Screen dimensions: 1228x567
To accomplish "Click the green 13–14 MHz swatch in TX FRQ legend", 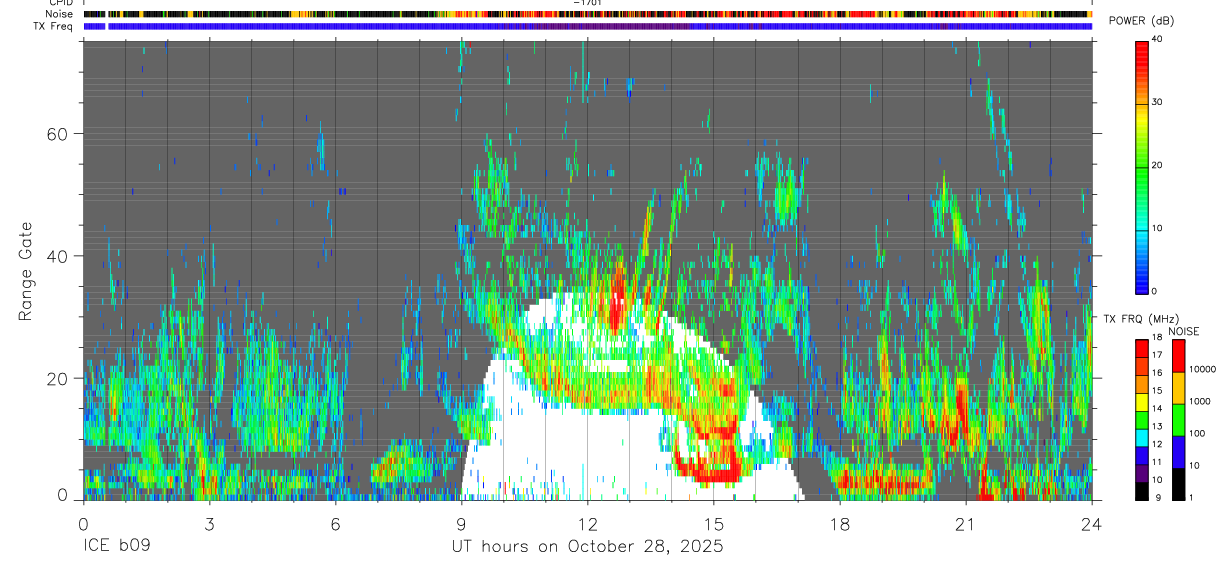I will pyautogui.click(x=1142, y=418).
